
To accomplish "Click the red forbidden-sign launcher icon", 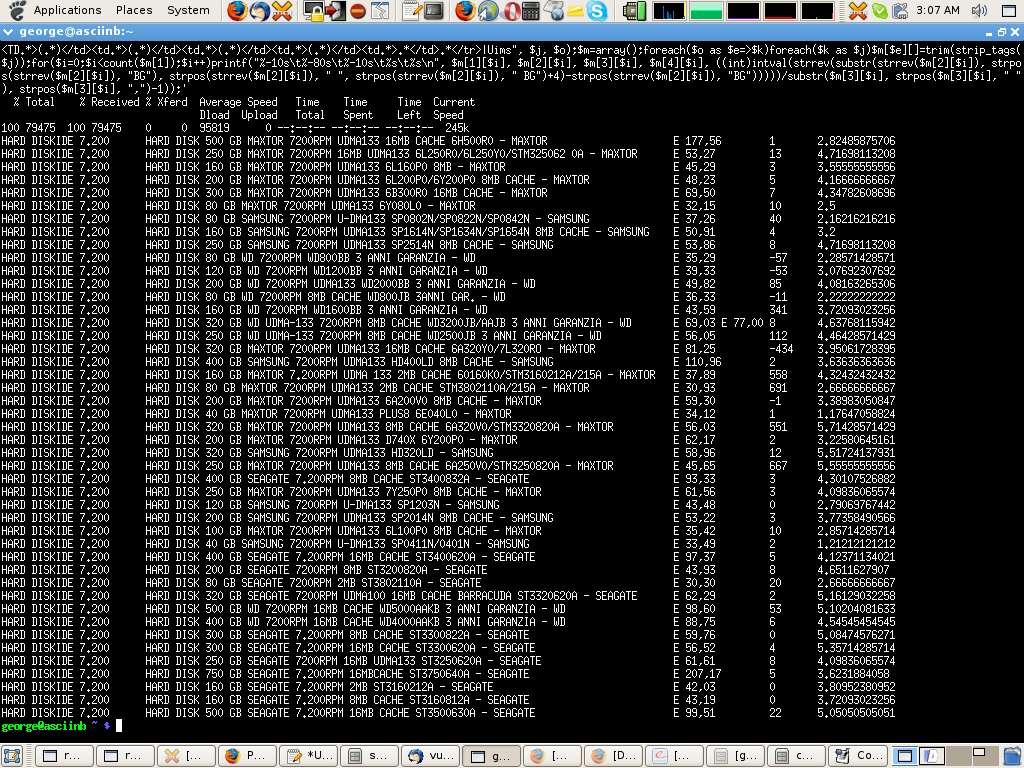I will point(358,11).
